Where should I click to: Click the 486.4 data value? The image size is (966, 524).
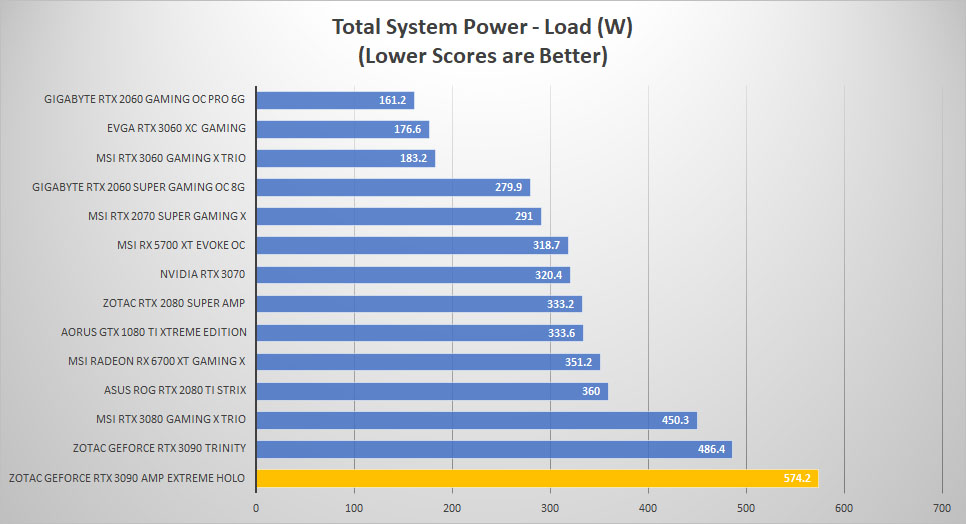click(x=711, y=449)
